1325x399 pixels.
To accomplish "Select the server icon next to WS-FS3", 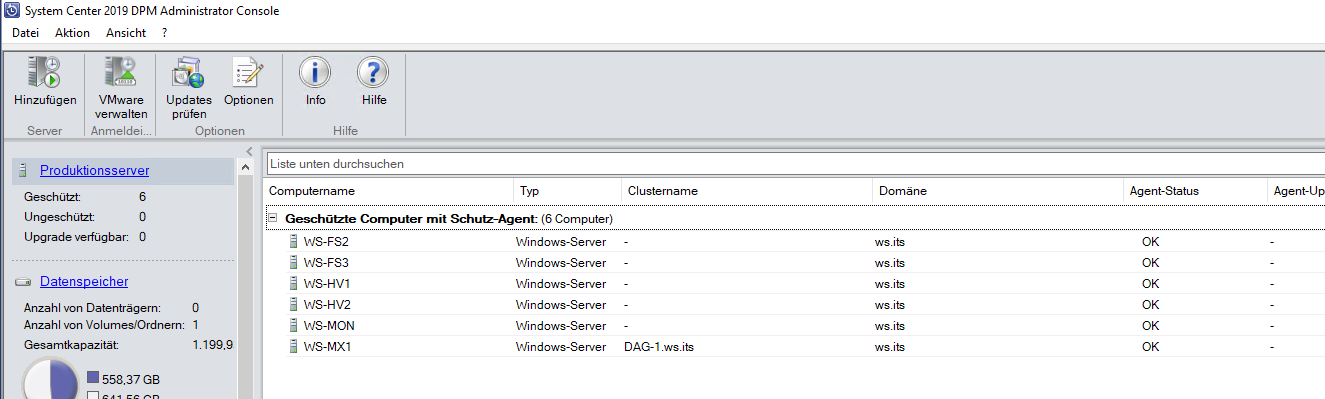I will click(x=293, y=263).
